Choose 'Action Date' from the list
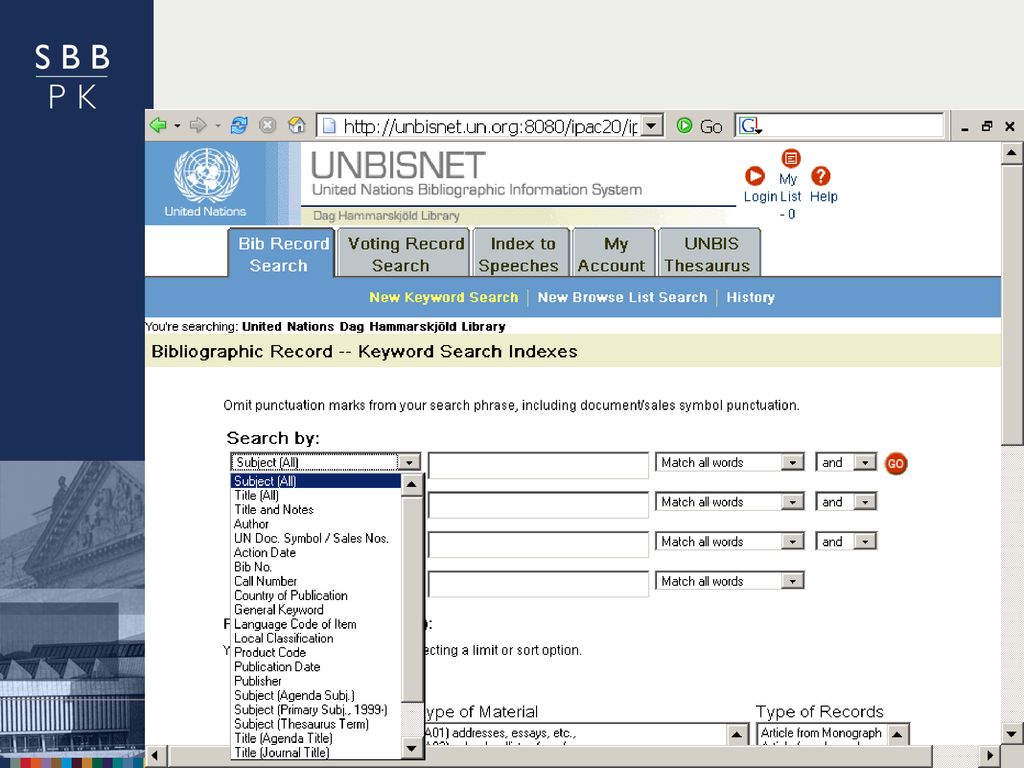The height and width of the screenshot is (768, 1024). 316,553
